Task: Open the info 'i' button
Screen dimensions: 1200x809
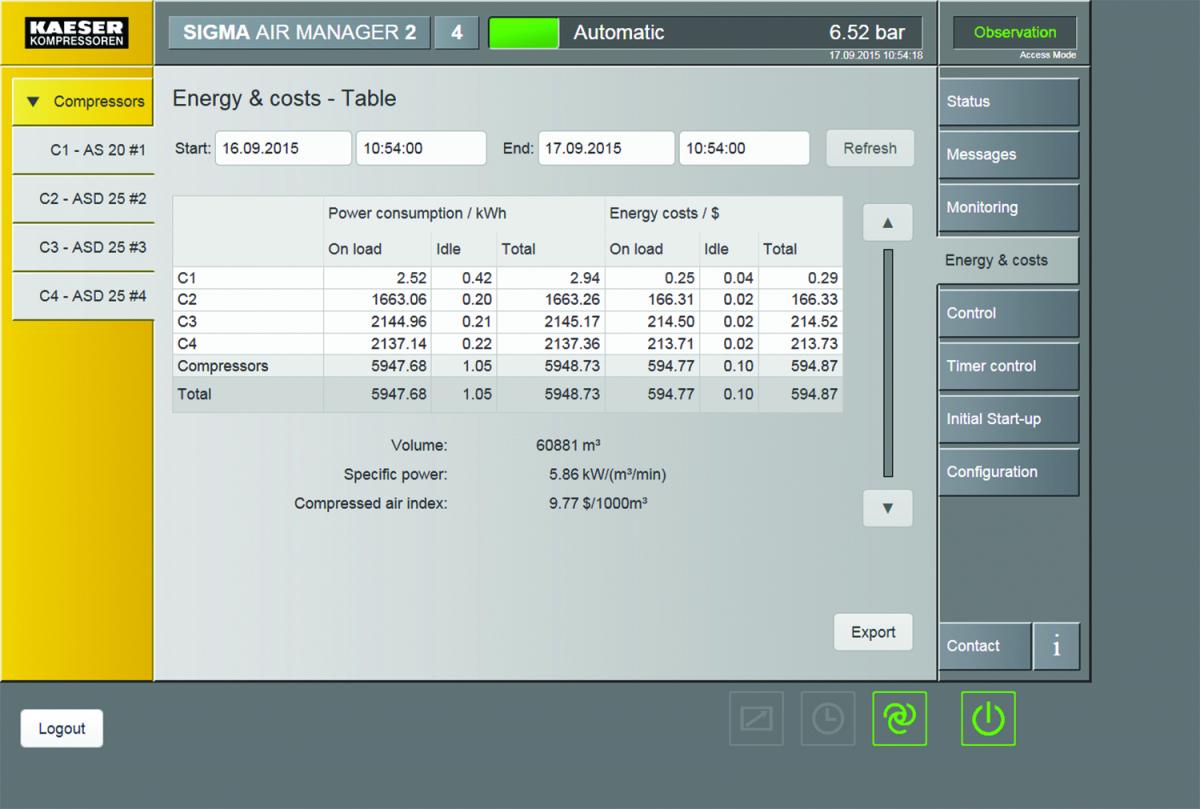Action: tap(1056, 646)
